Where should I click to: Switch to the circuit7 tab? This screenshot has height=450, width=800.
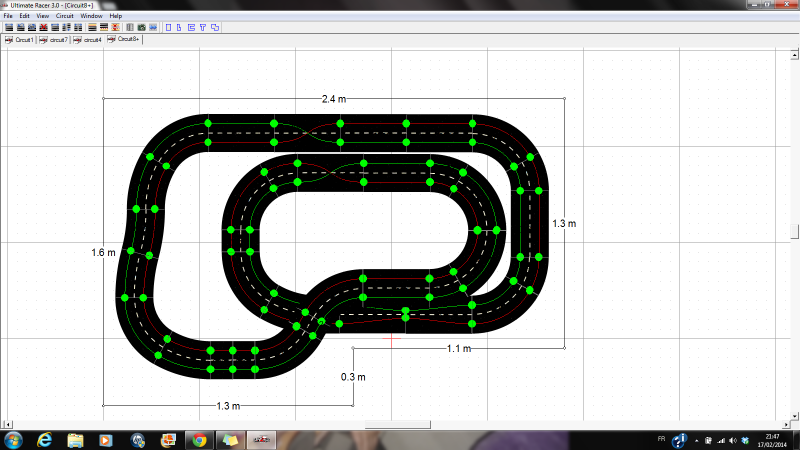(58, 40)
